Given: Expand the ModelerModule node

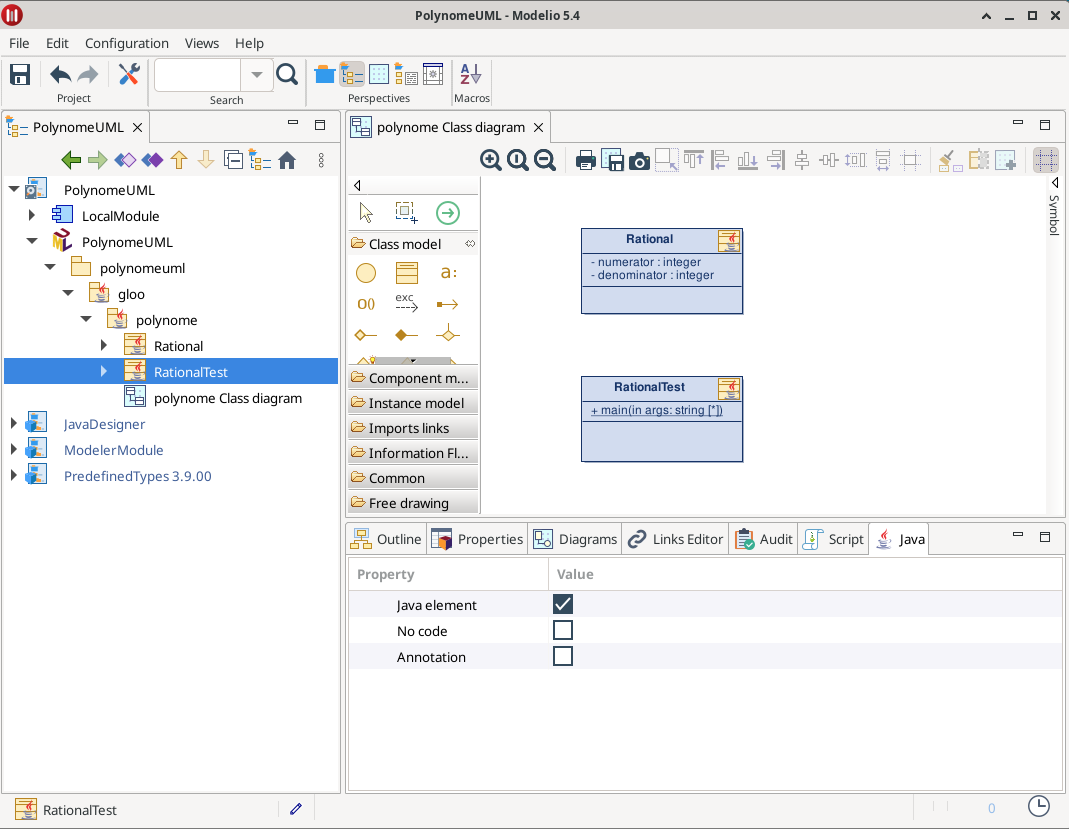Looking at the screenshot, I should coord(14,449).
